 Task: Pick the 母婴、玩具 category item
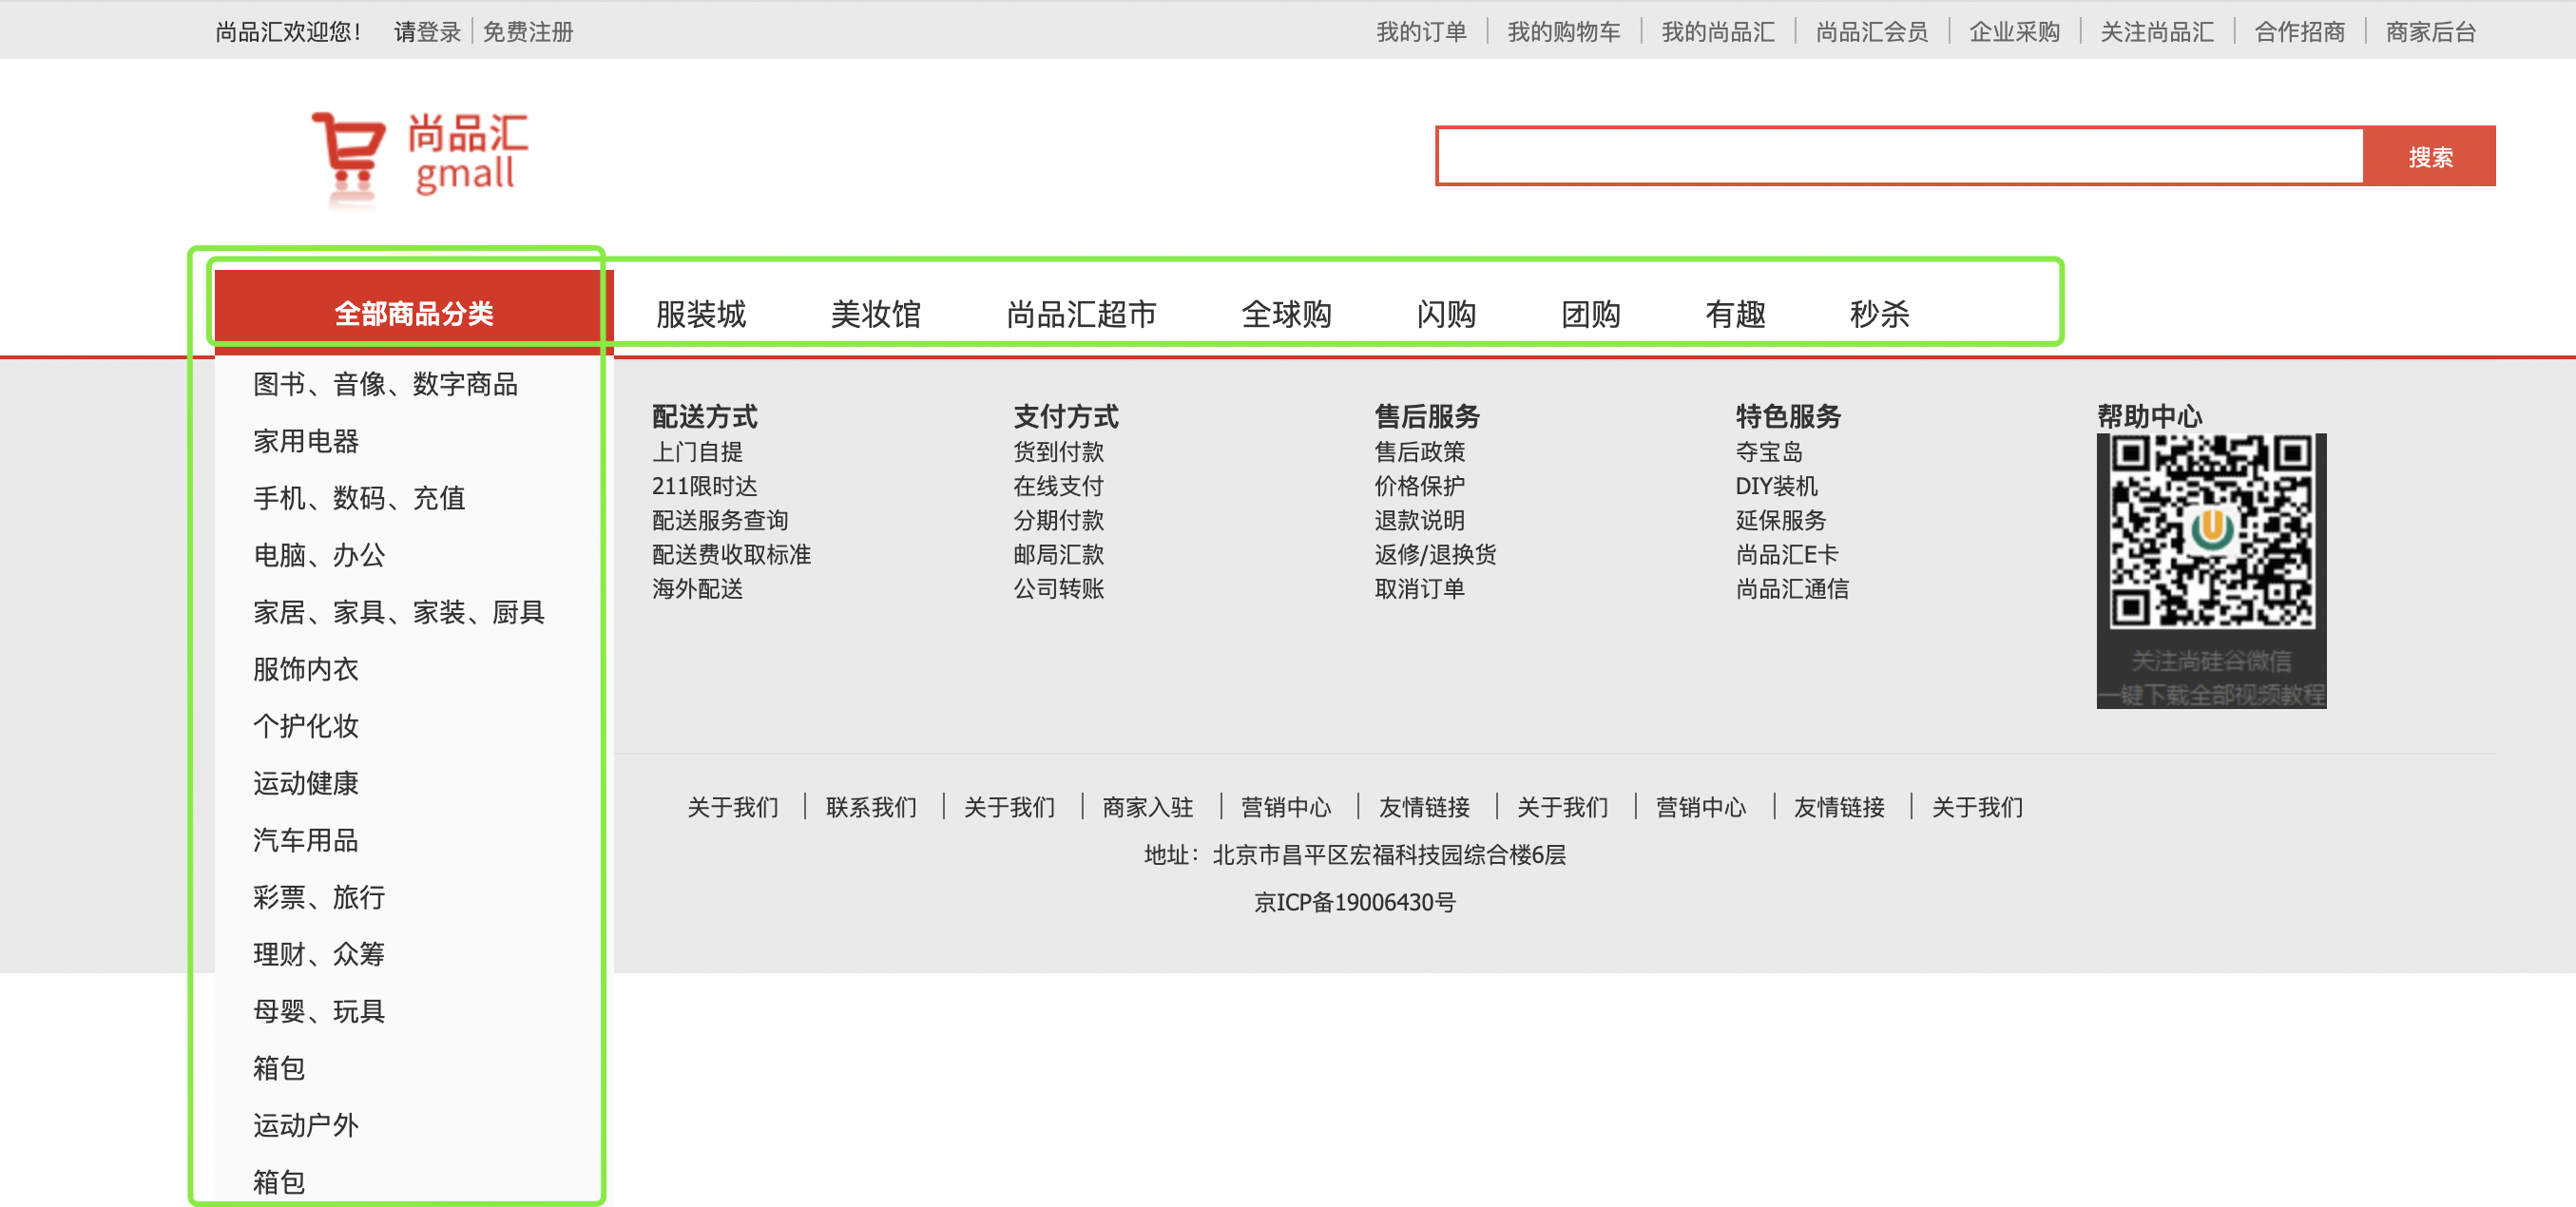(319, 1011)
